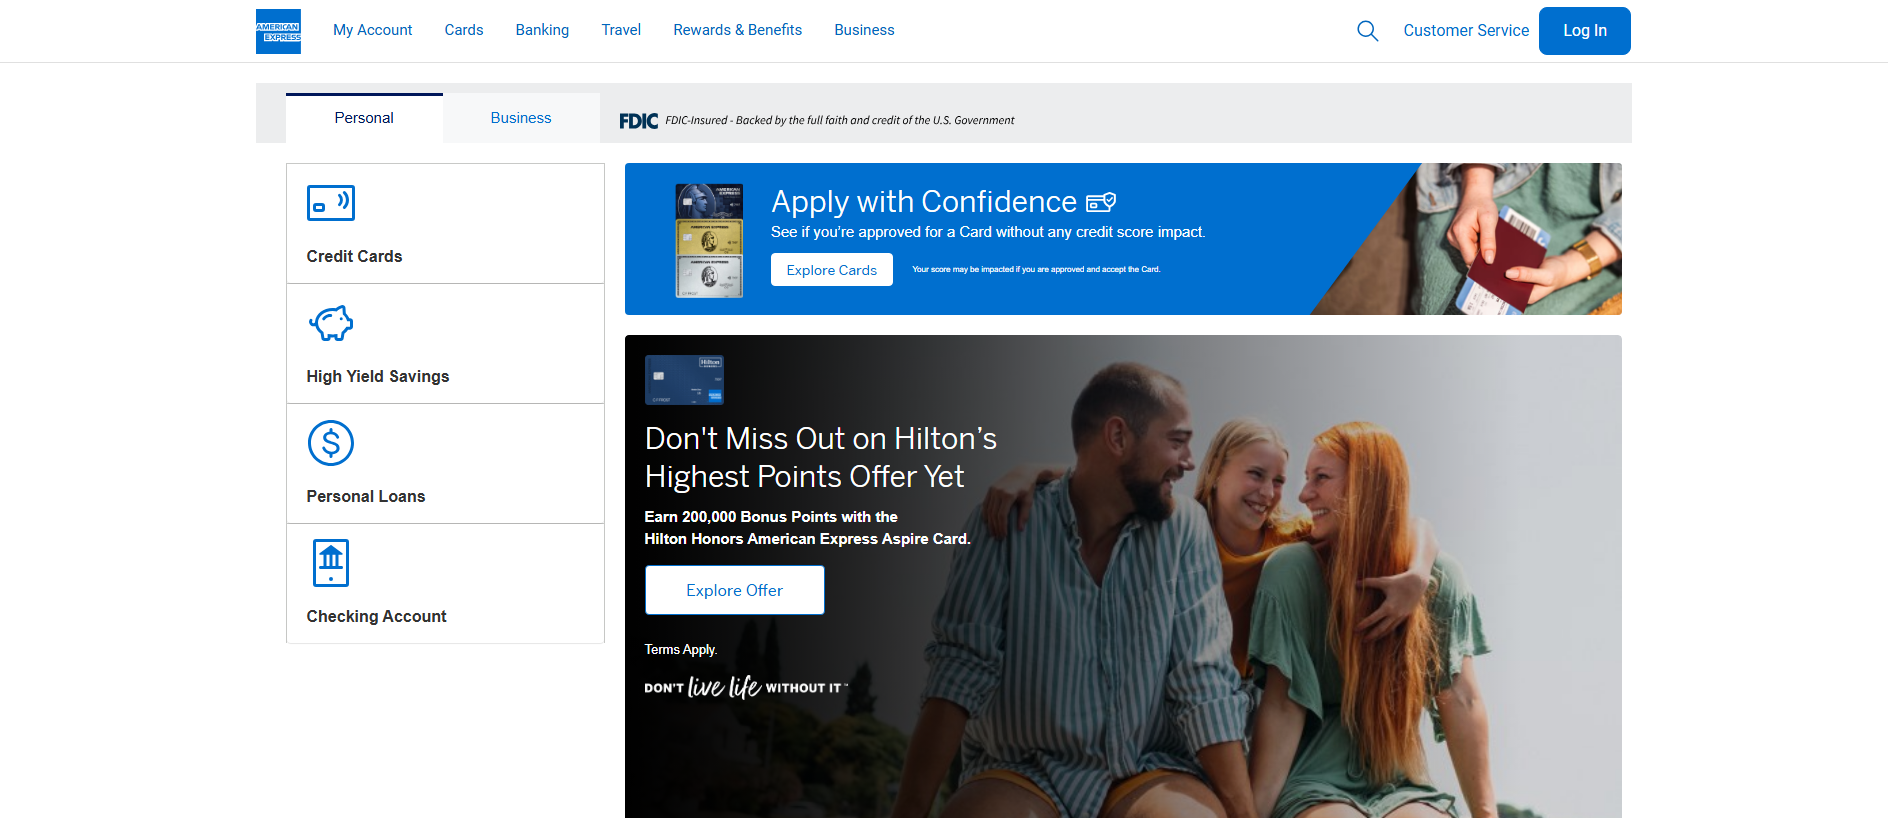
Task: Select the Personal tab
Action: 364,118
